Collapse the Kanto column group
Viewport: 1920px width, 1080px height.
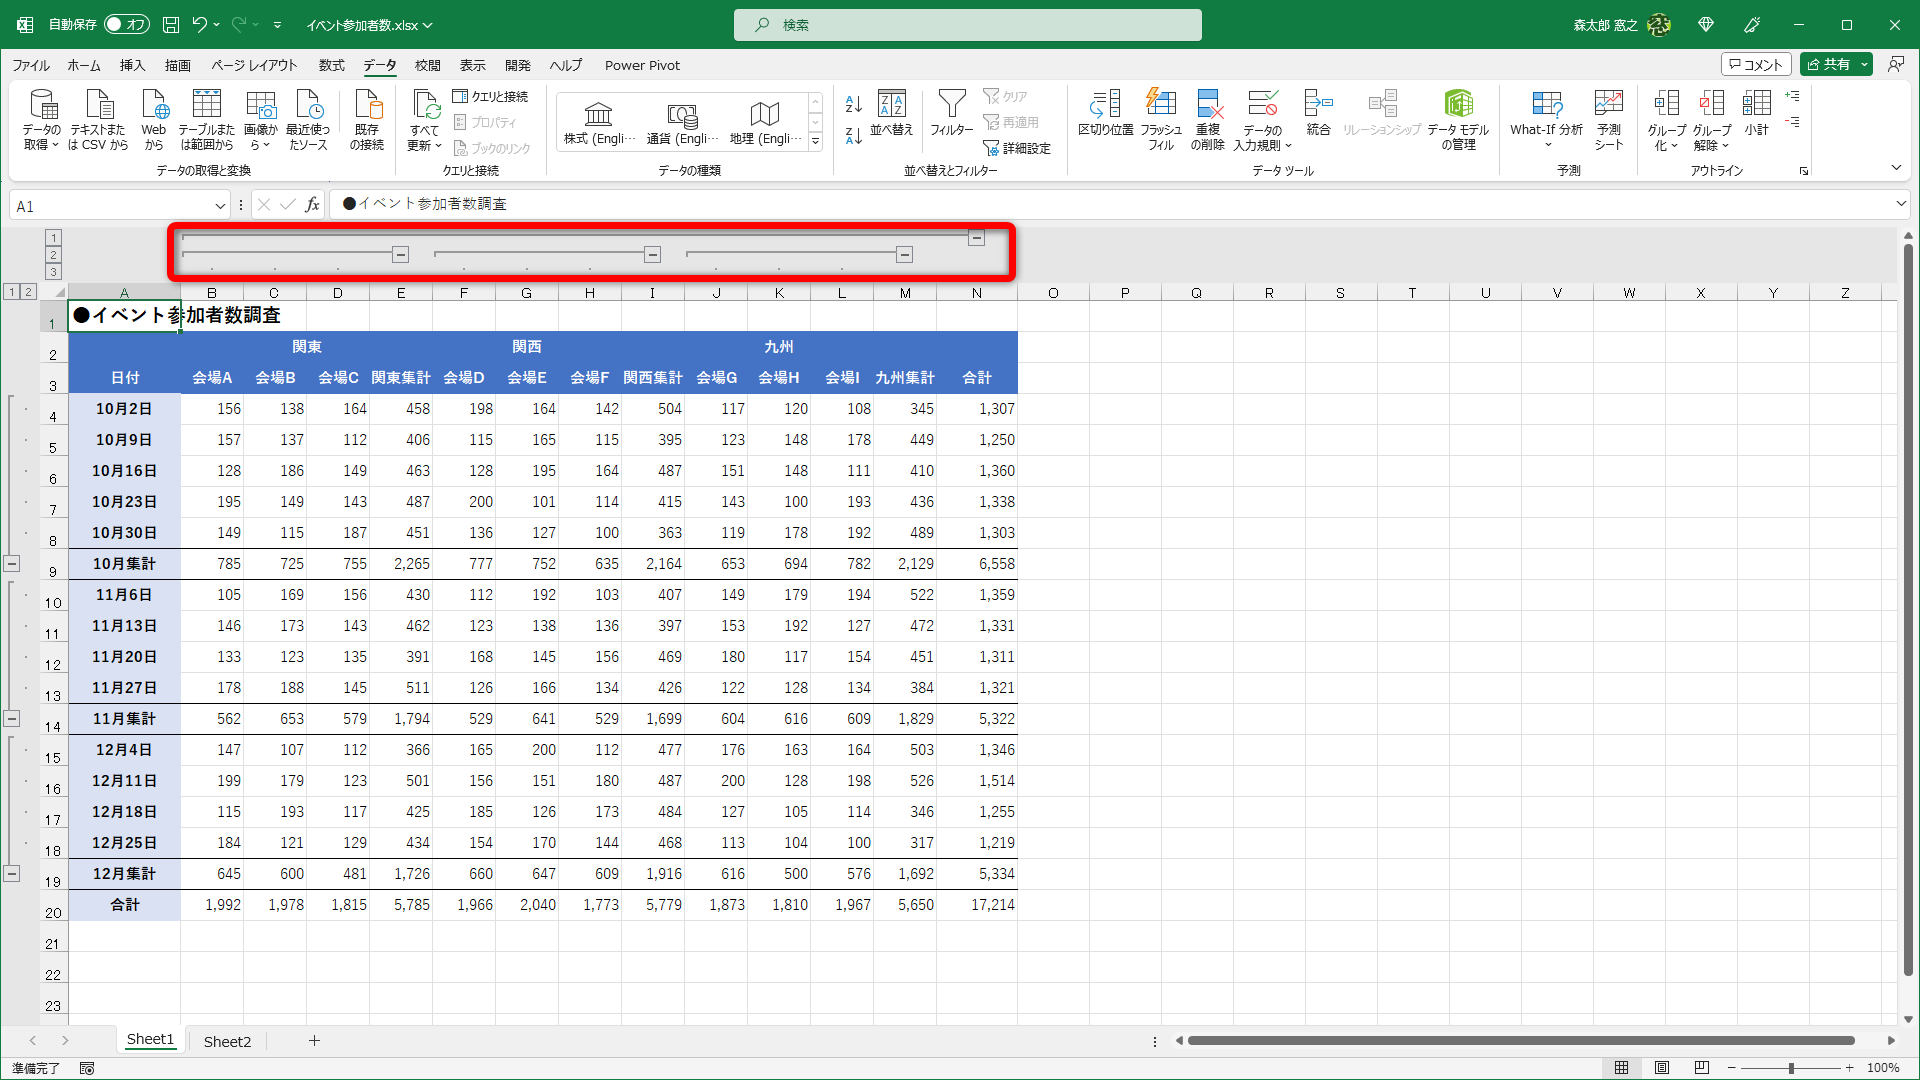[400, 255]
